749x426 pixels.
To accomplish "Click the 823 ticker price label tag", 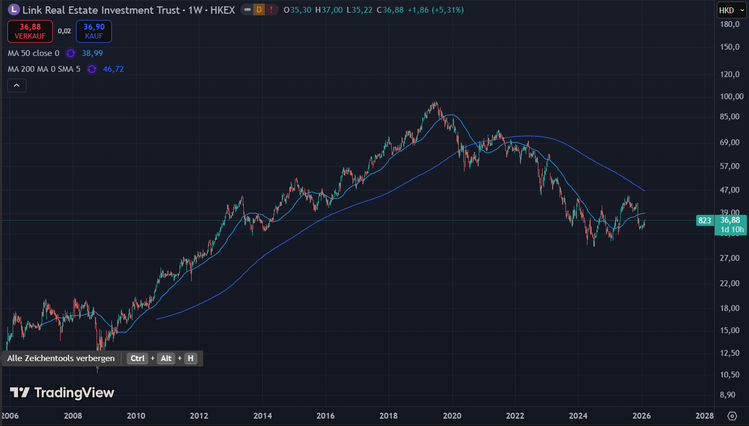I will (704, 220).
